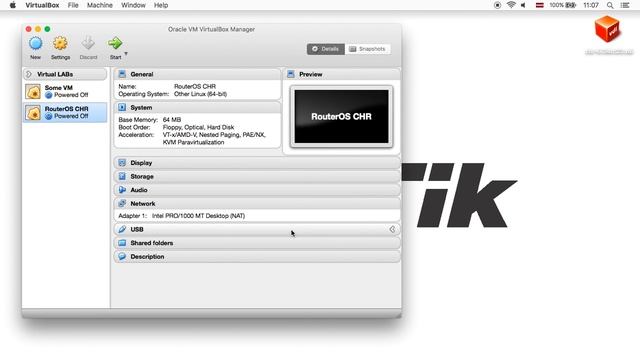Click the General section icon
The width and height of the screenshot is (640, 360).
coord(122,74)
